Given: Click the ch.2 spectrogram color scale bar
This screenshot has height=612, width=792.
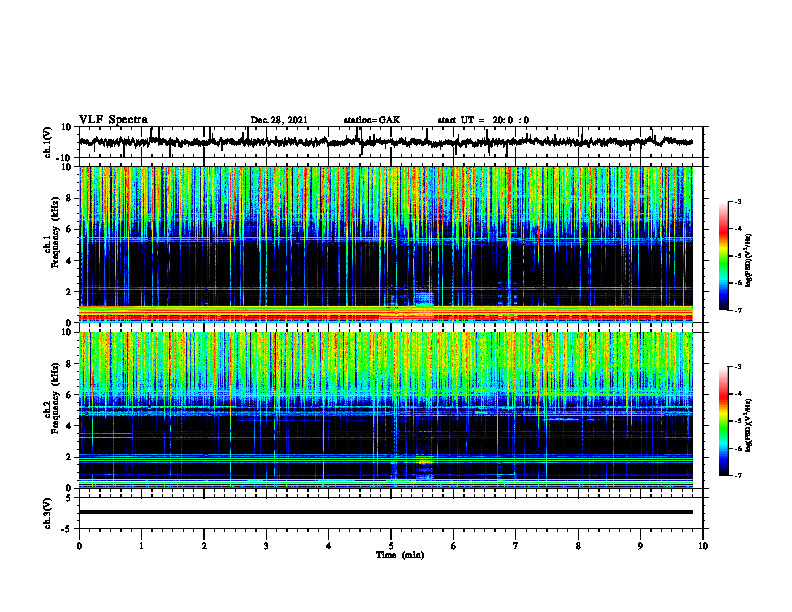Looking at the screenshot, I should click(x=724, y=421).
